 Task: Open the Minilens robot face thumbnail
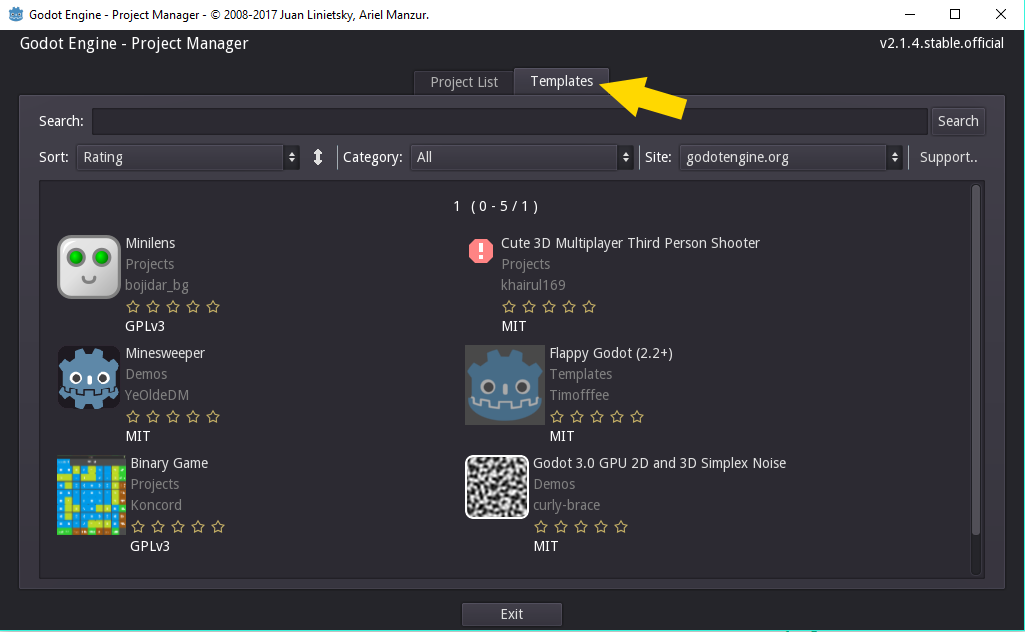coord(89,267)
